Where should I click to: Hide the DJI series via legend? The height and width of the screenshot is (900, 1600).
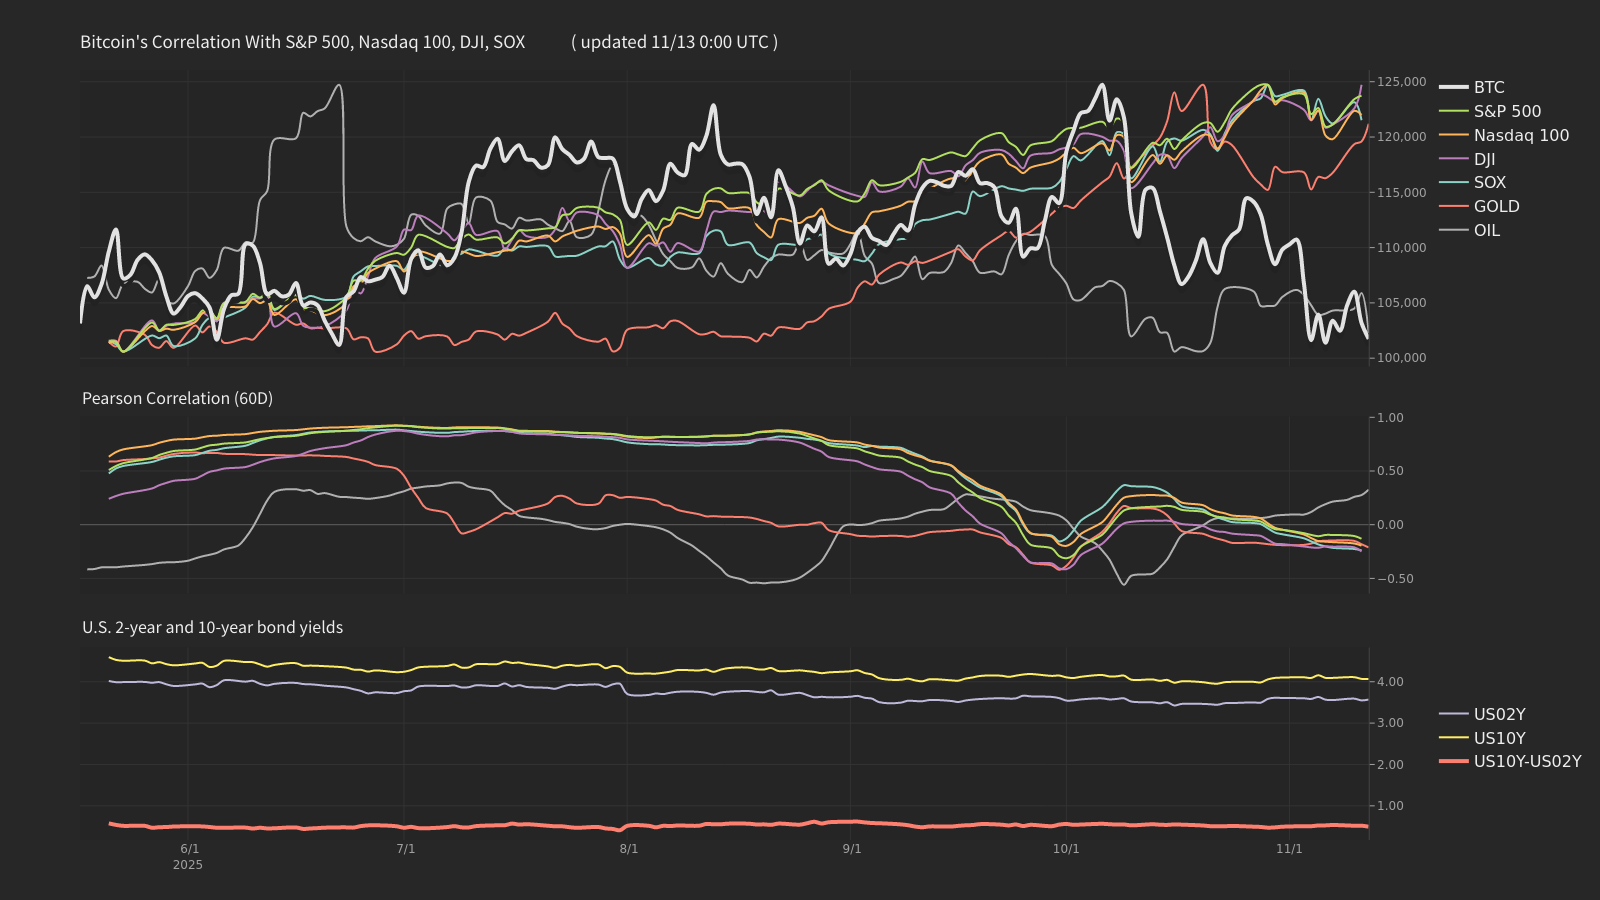pyautogui.click(x=1484, y=159)
